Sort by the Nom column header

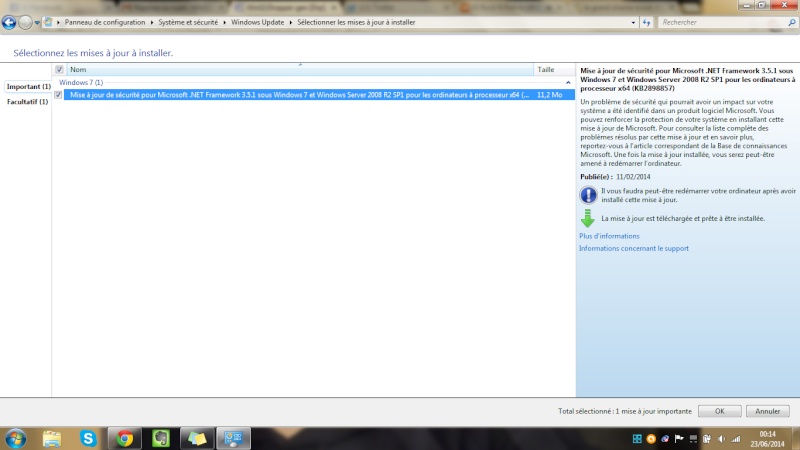click(300, 69)
